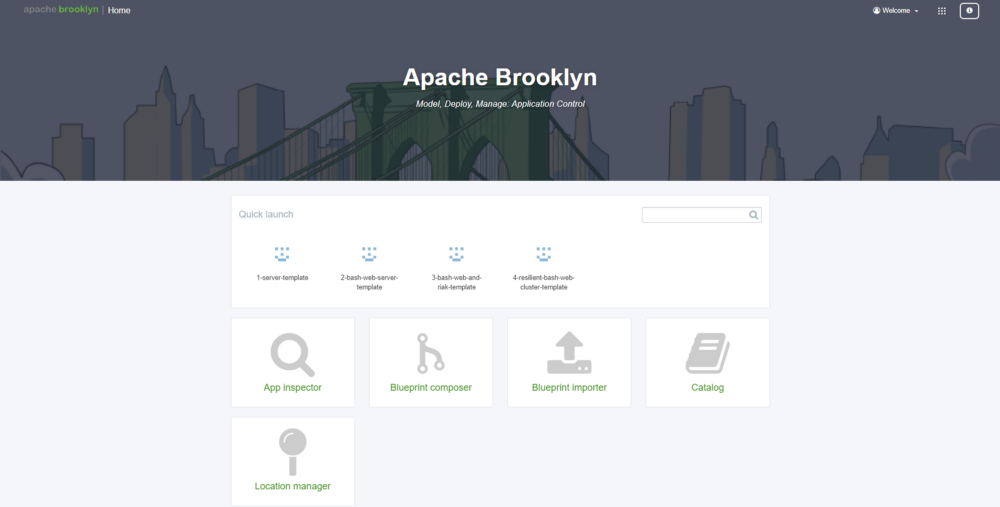The width and height of the screenshot is (1000, 507).
Task: Click the Quick launch heading
Action: [266, 214]
